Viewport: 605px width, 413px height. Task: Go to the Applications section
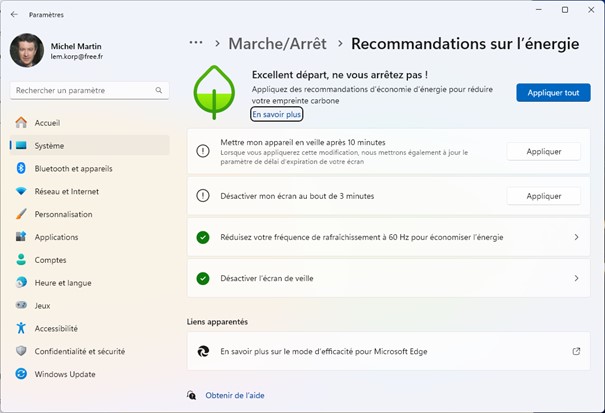point(56,237)
